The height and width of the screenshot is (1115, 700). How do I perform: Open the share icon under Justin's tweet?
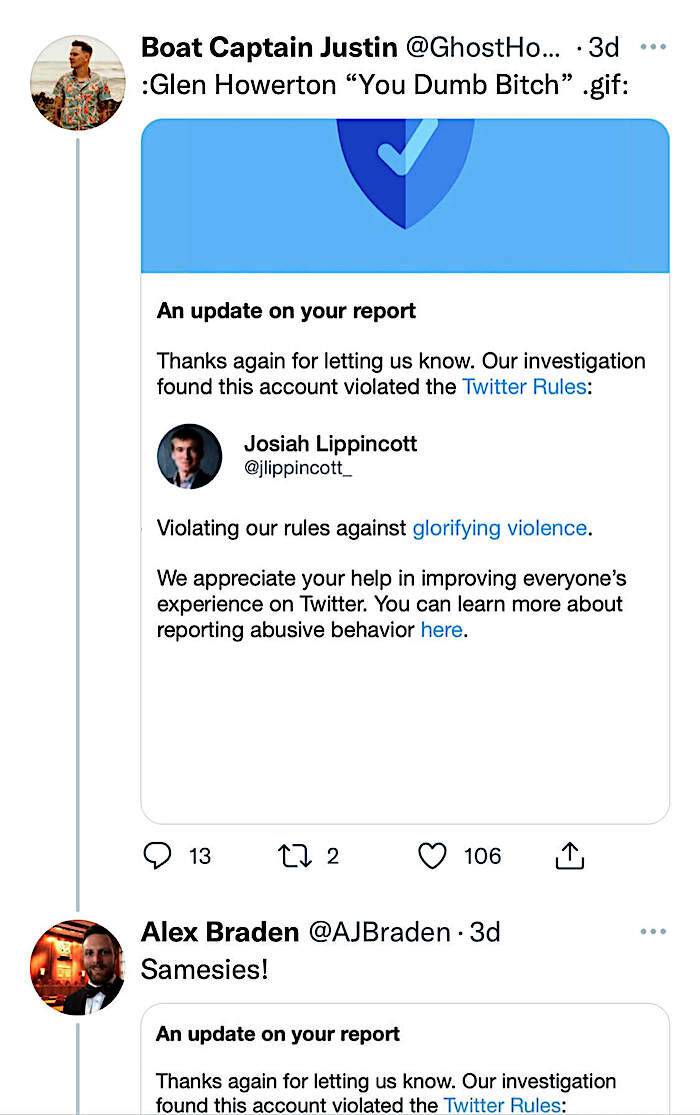click(569, 855)
